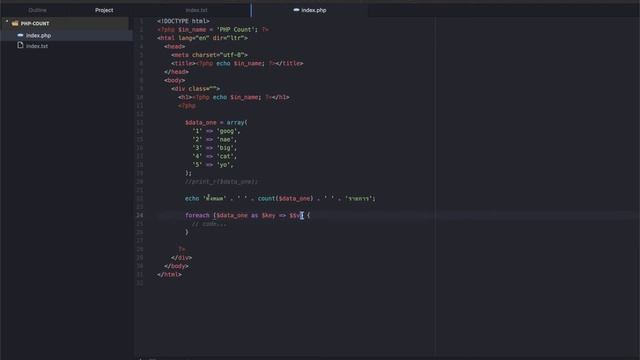The height and width of the screenshot is (360, 640).
Task: Click the closing </html> tag
Action: pos(169,274)
